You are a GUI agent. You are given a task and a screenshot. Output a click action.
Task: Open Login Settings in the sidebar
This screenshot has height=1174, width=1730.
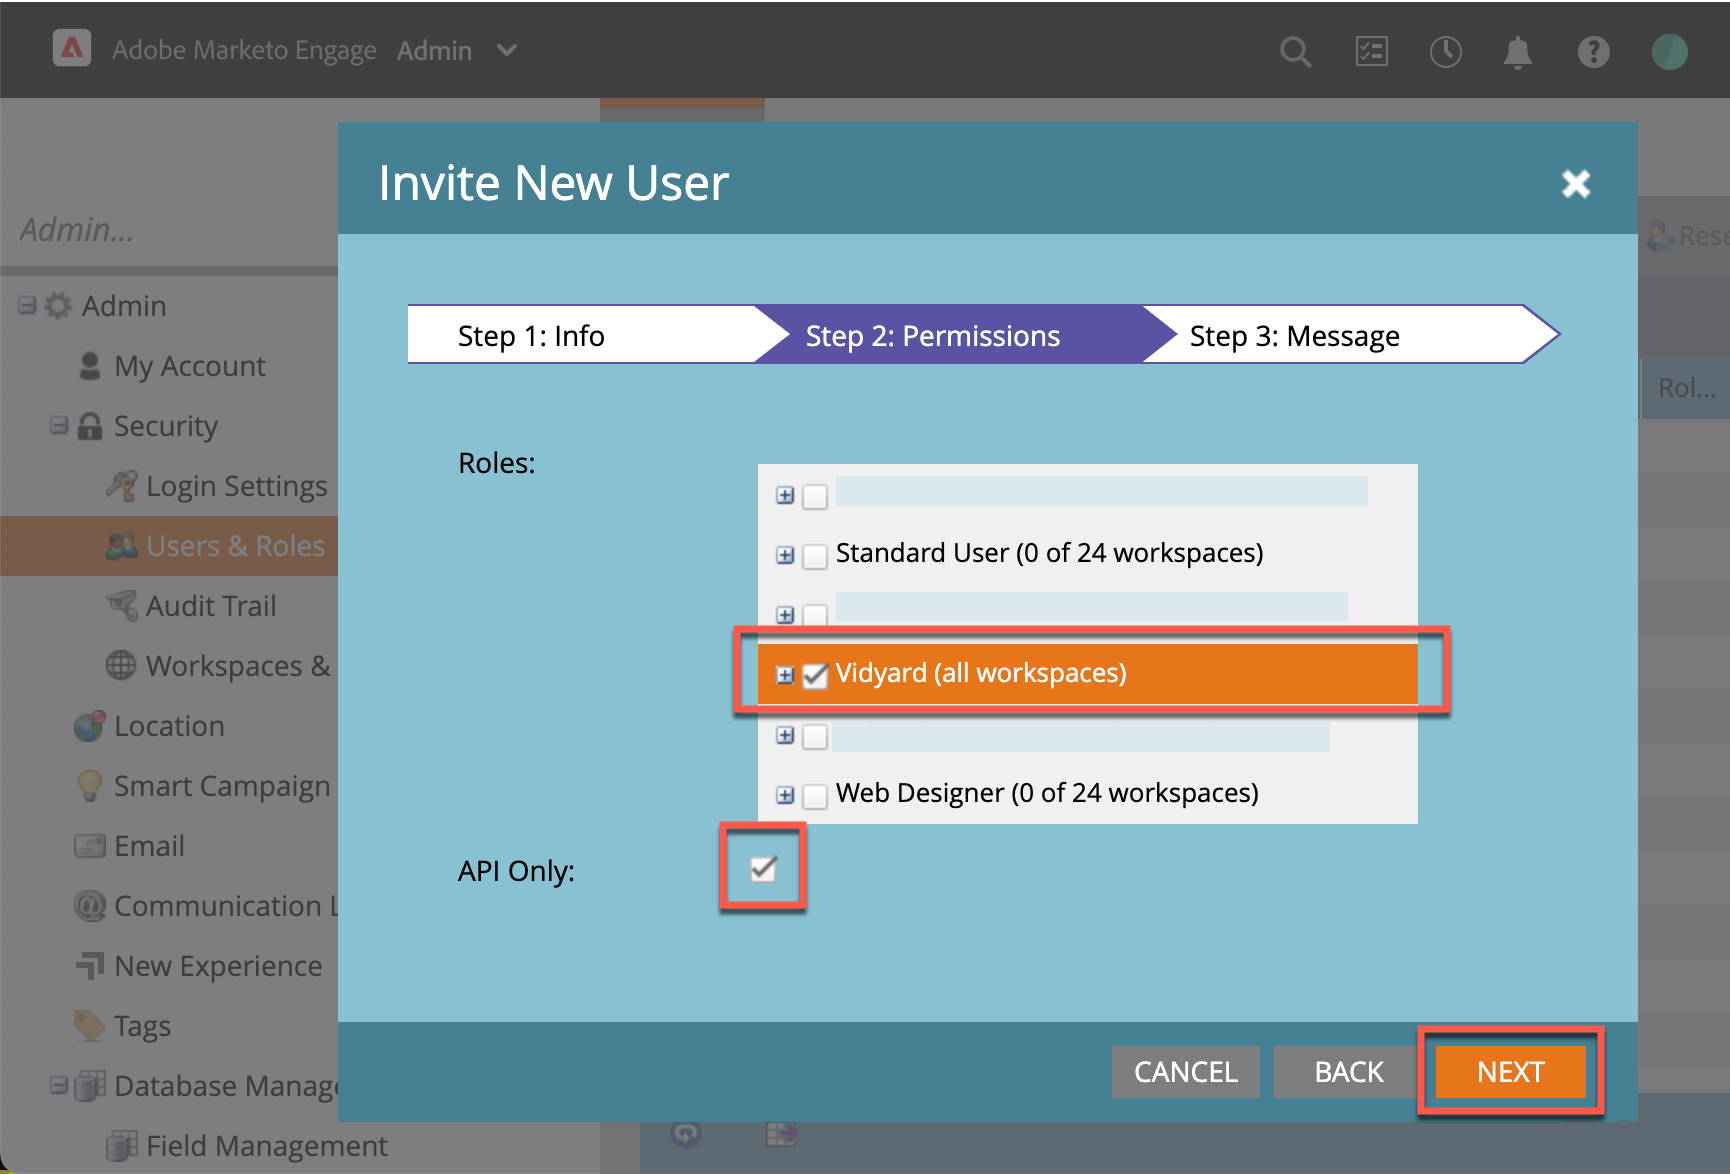[x=236, y=486]
